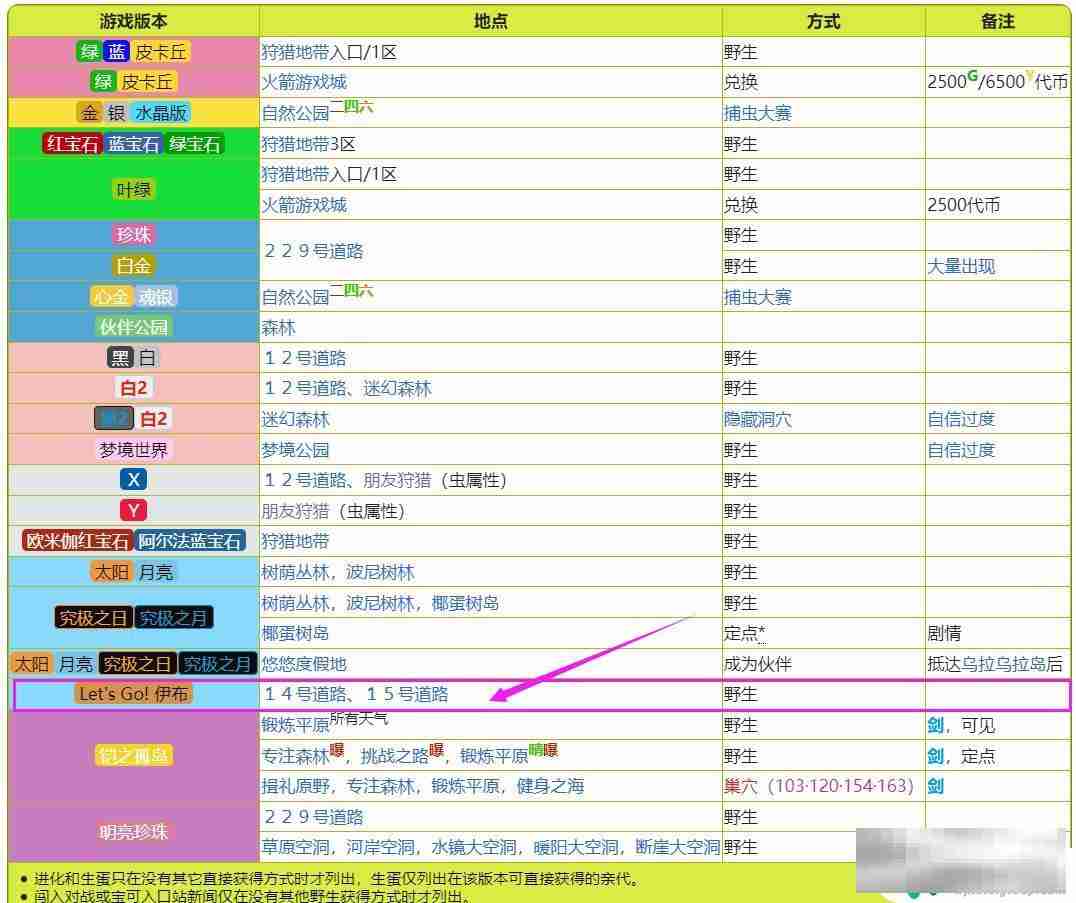Follow the 悠悠度假地 location link
This screenshot has width=1076, height=903.
pos(304,664)
